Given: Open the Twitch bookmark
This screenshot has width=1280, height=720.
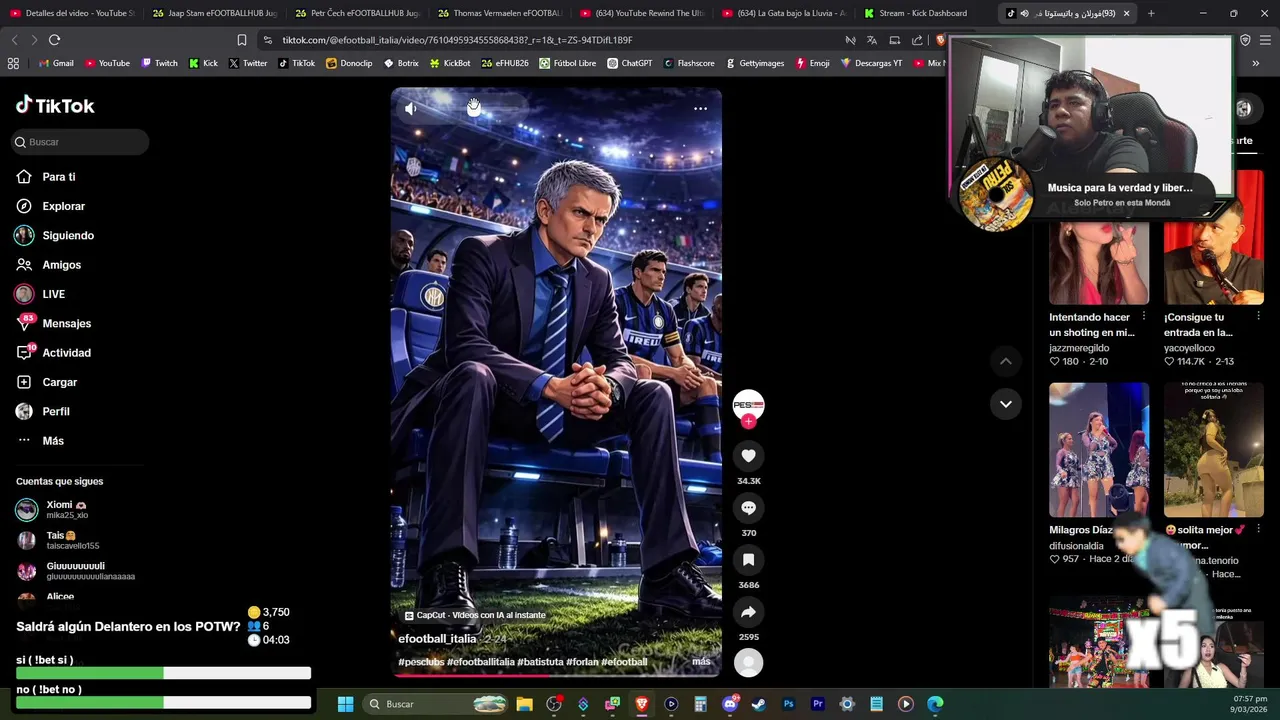Looking at the screenshot, I should (x=160, y=63).
